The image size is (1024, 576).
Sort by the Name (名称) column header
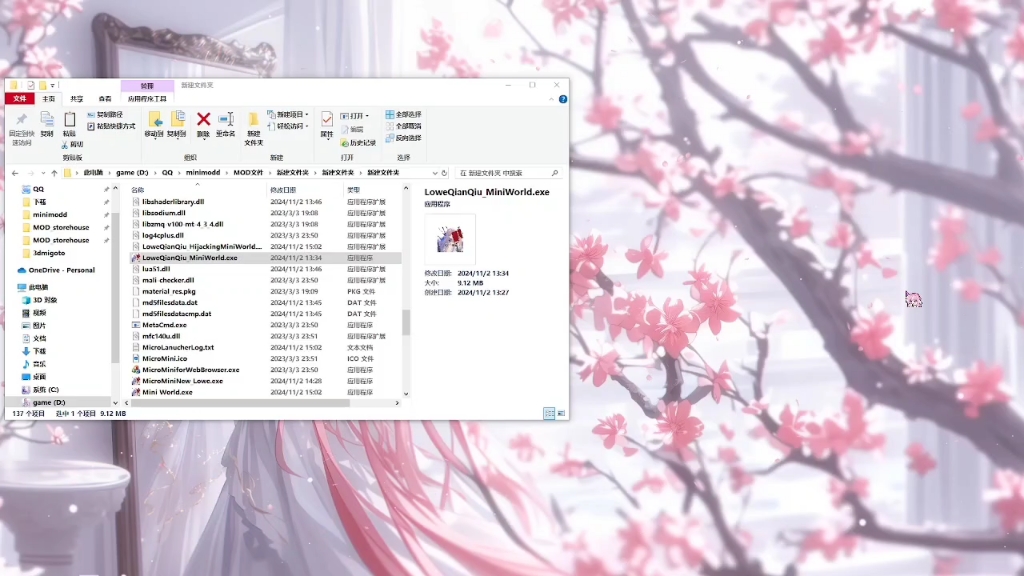pos(198,189)
